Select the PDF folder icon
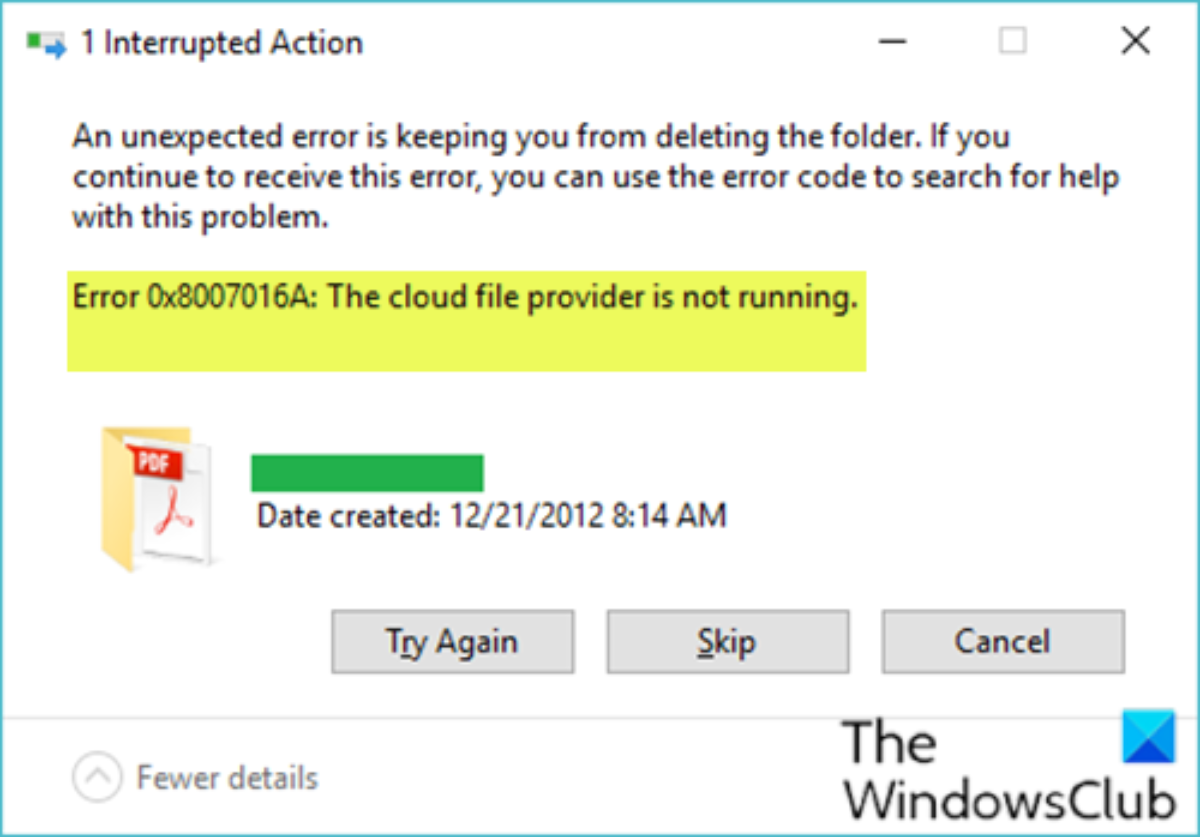The width and height of the screenshot is (1200, 837). tap(155, 496)
